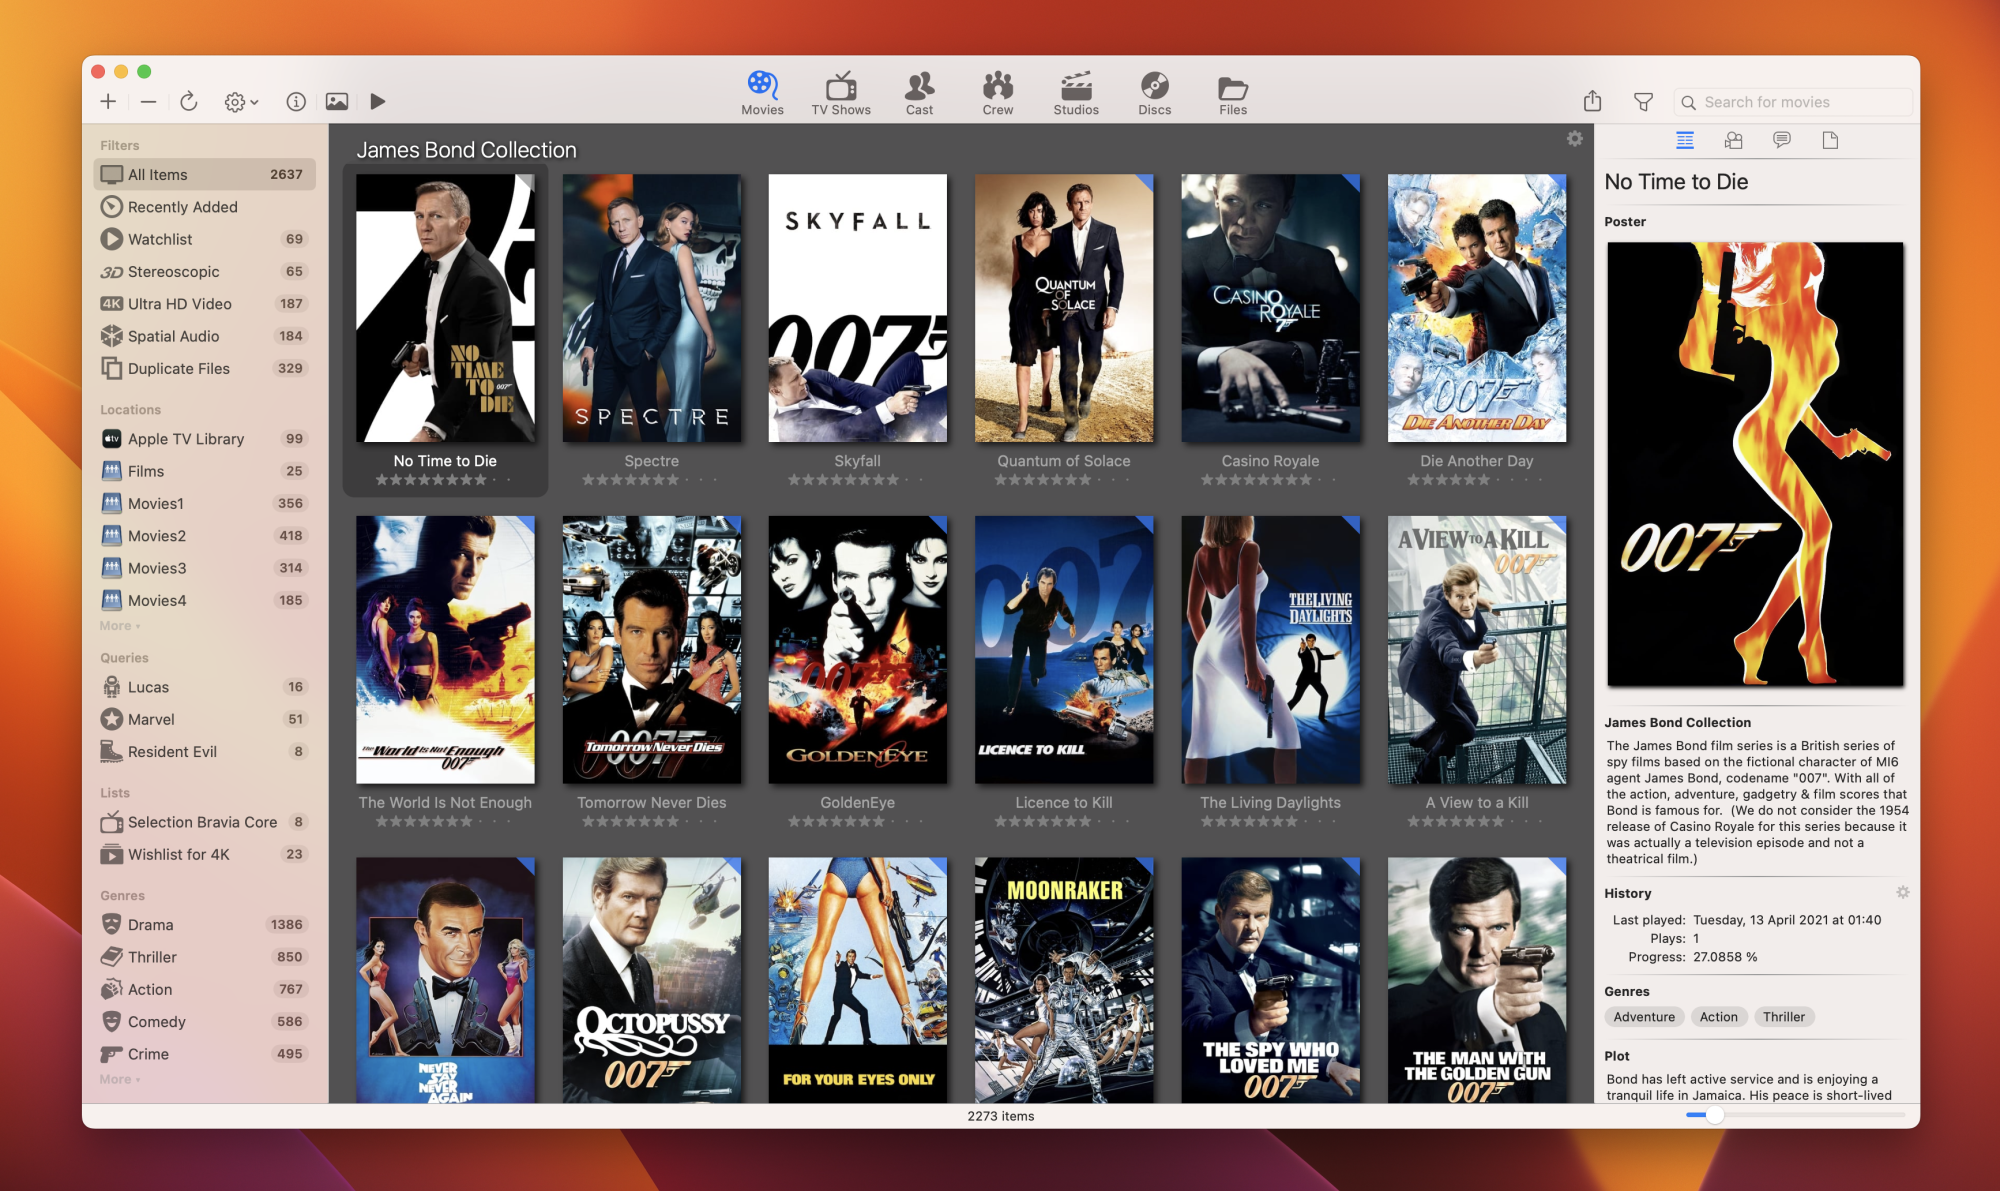Open the gear actions dropdown in toolbar
2000x1191 pixels.
pyautogui.click(x=240, y=101)
